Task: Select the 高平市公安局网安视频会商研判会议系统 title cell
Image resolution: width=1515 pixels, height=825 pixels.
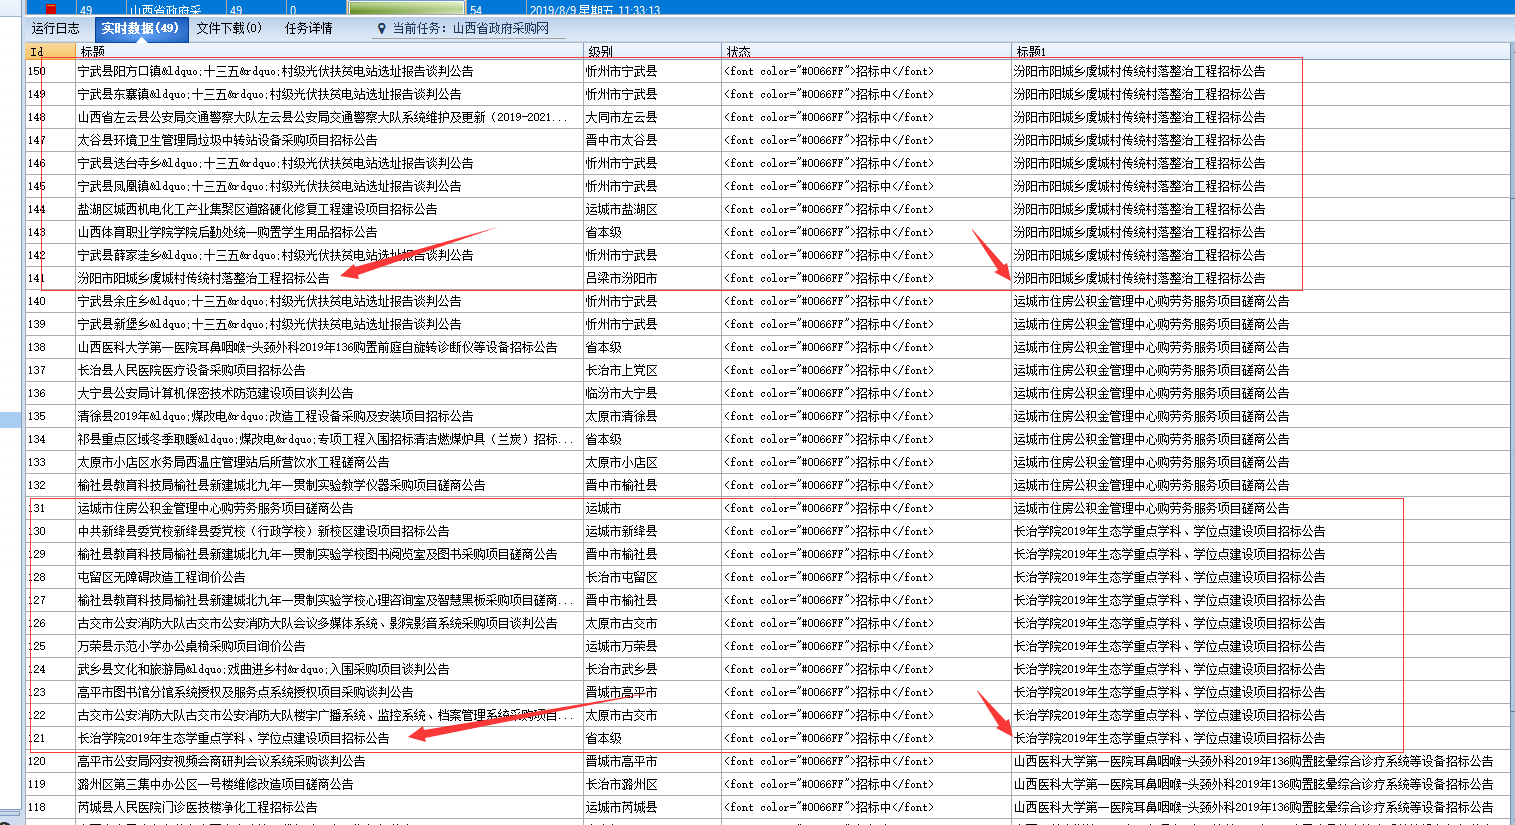Action: pyautogui.click(x=330, y=761)
